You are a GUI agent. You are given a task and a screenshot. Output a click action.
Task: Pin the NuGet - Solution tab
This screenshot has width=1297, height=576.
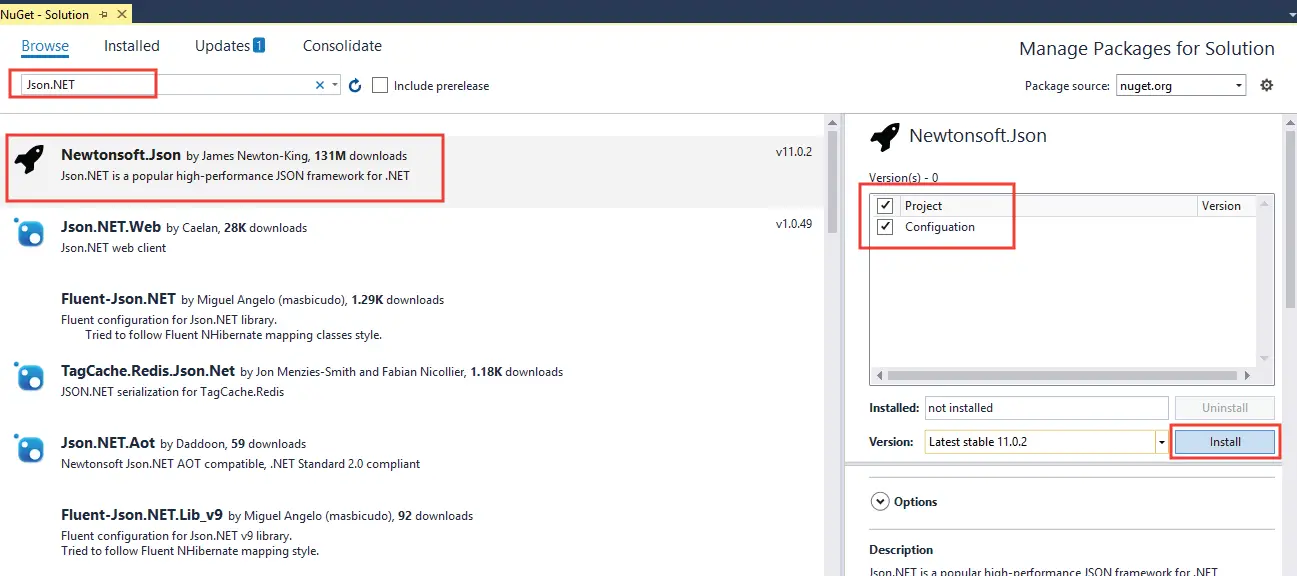(x=104, y=14)
